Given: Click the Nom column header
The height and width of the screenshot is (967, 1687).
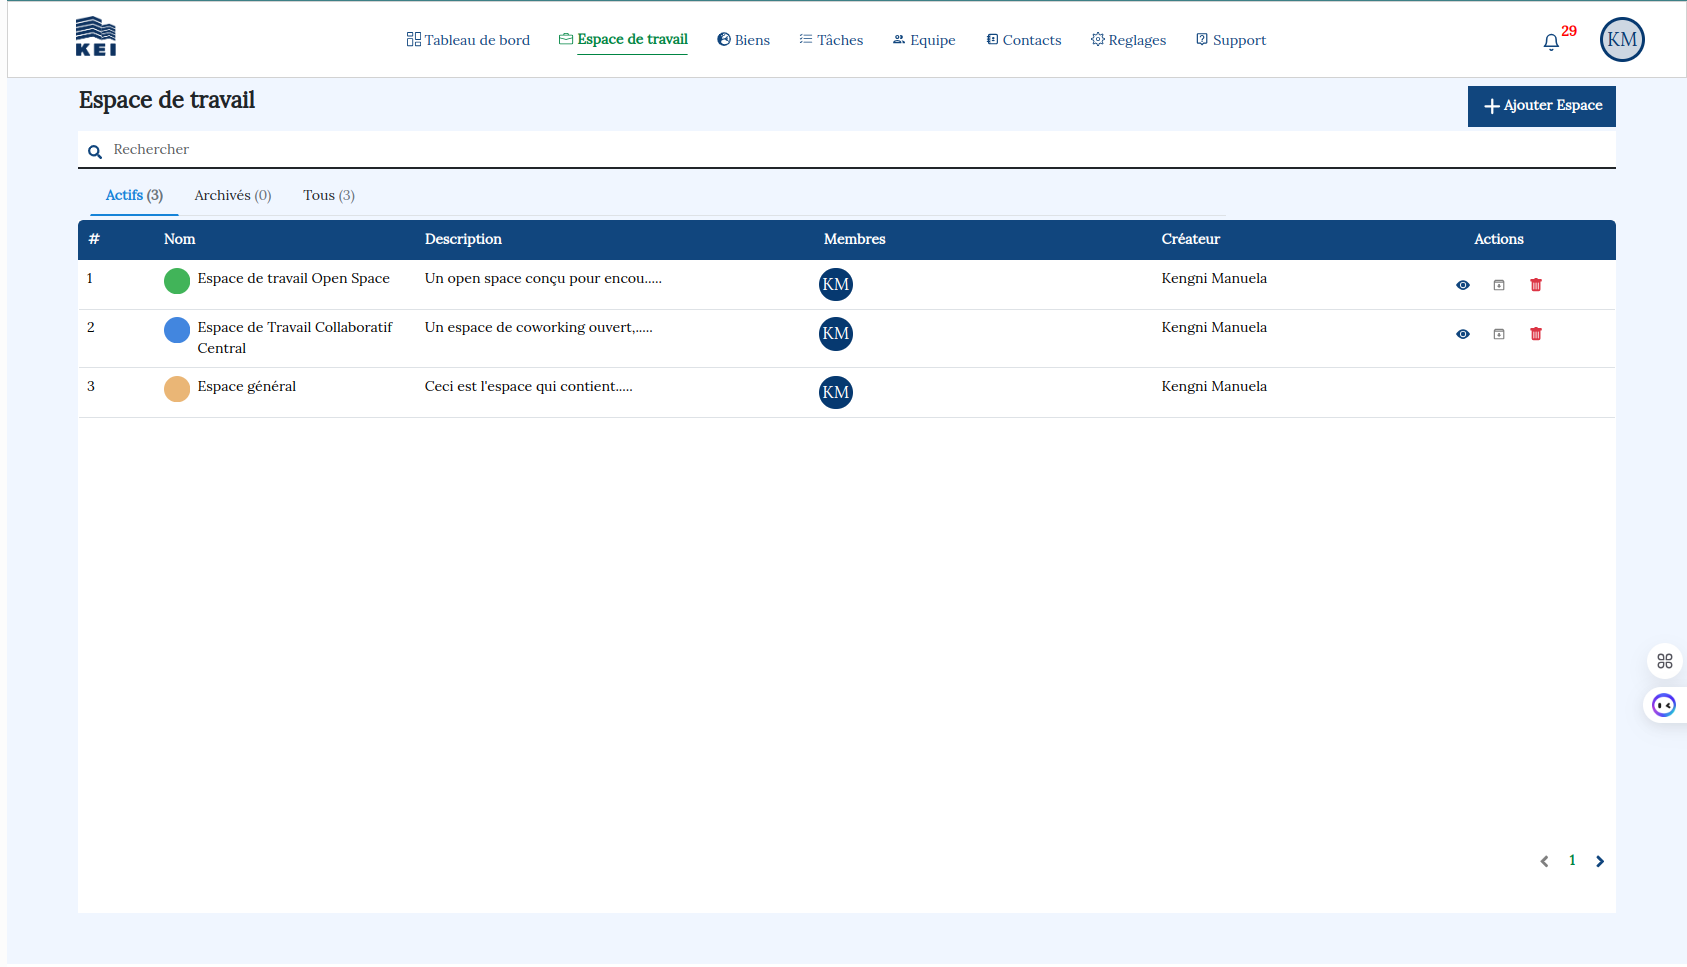Looking at the screenshot, I should [x=180, y=239].
